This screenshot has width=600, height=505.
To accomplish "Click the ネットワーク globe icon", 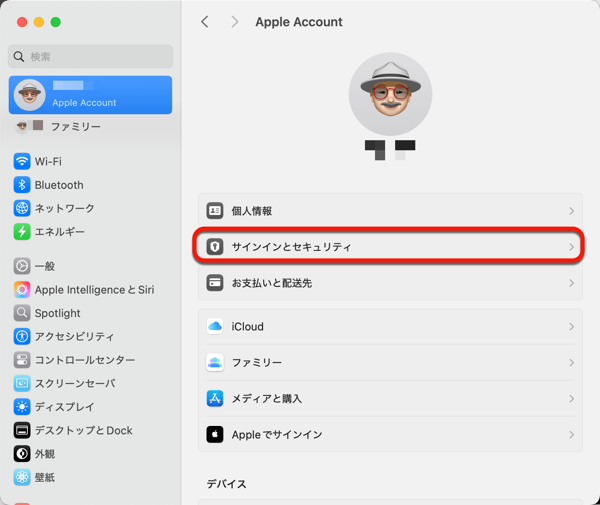I will click(x=22, y=208).
